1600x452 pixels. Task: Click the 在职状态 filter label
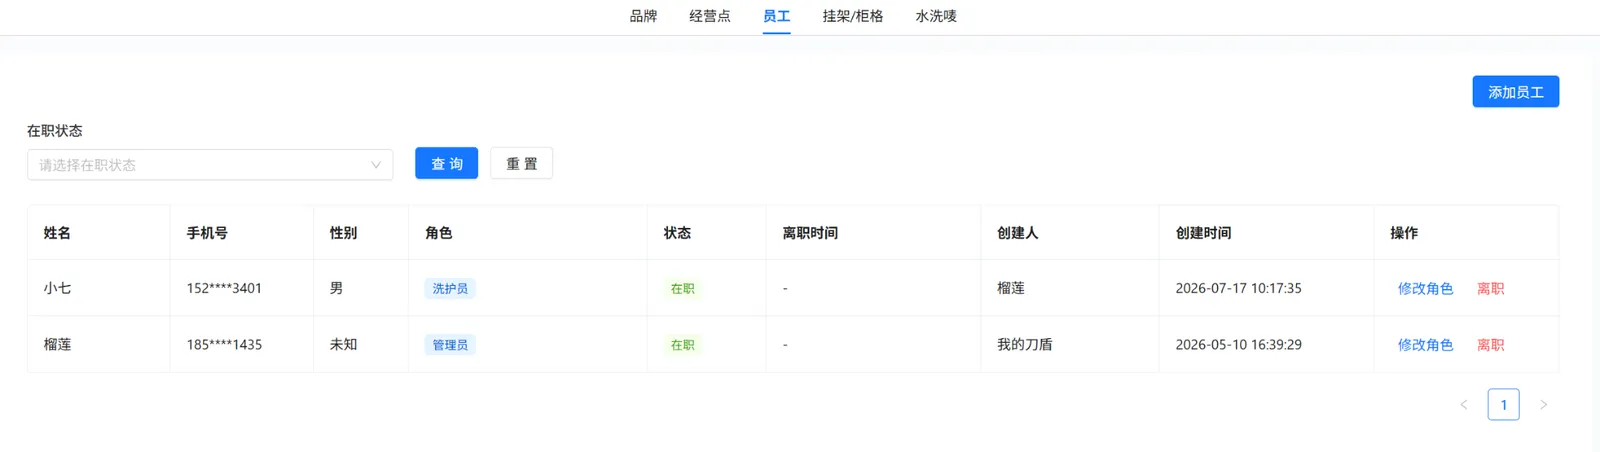[x=55, y=131]
